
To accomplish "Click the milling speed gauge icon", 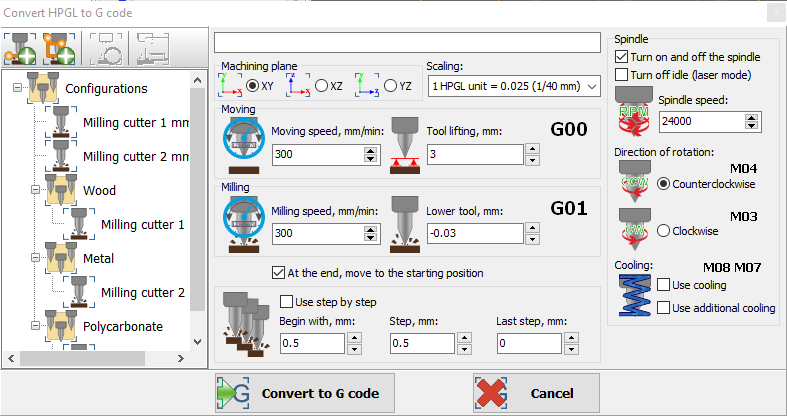I will pyautogui.click(x=244, y=224).
